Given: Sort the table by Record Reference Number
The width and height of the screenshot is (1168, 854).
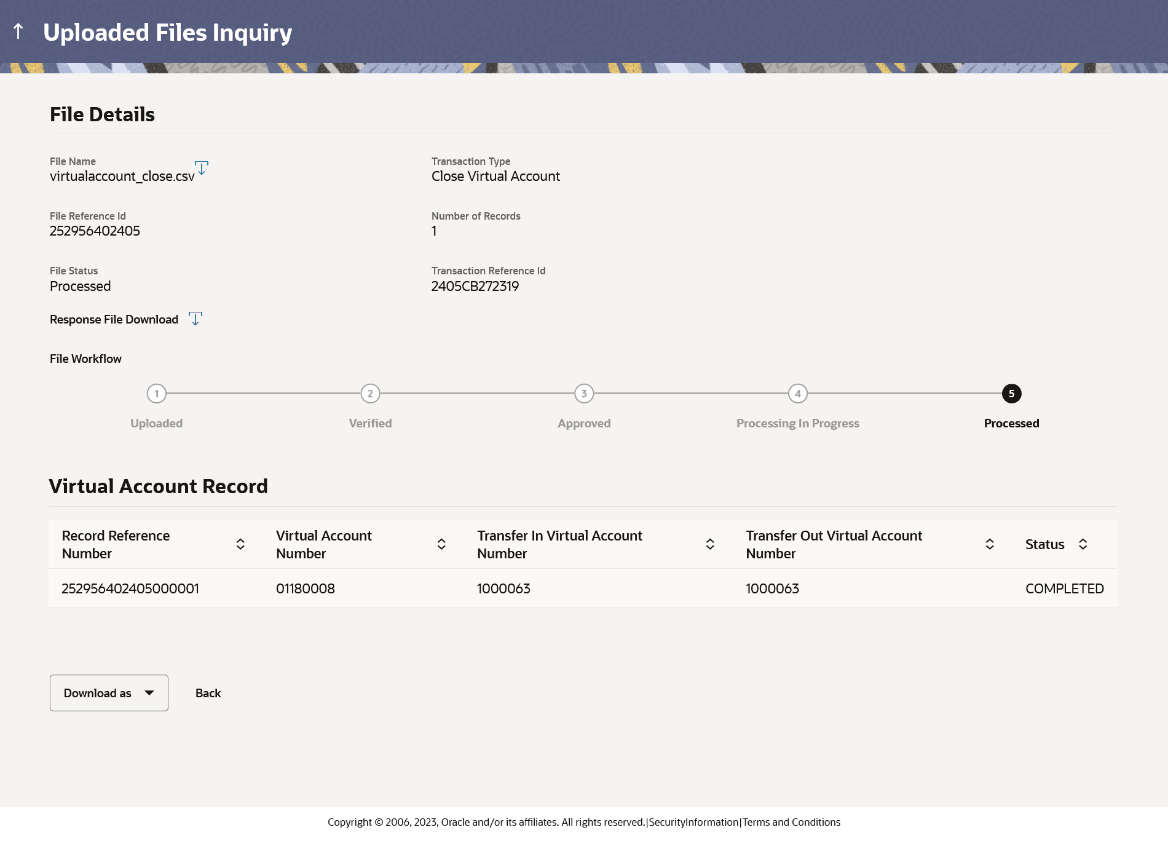Looking at the screenshot, I should point(240,544).
